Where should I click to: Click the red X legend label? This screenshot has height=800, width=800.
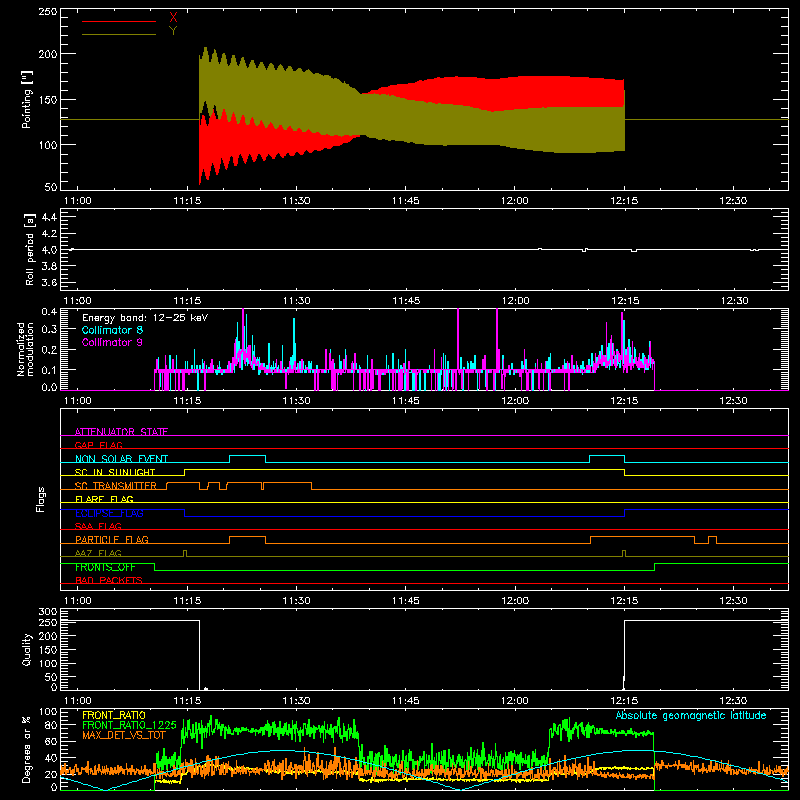tap(173, 18)
